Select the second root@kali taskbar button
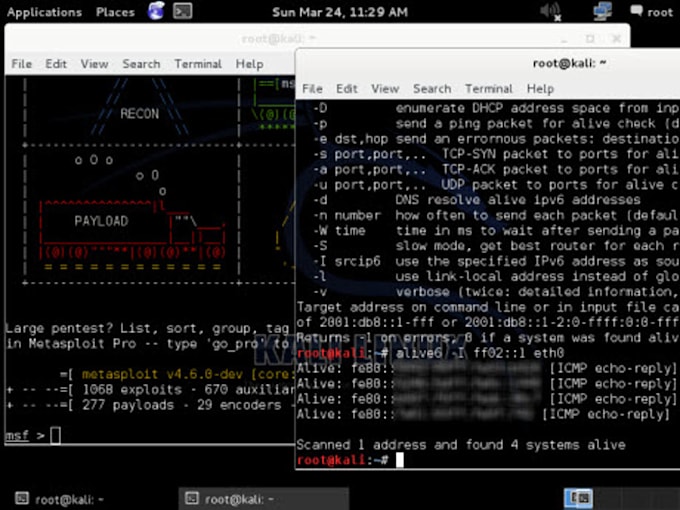This screenshot has width=680, height=510. pyautogui.click(x=229, y=498)
